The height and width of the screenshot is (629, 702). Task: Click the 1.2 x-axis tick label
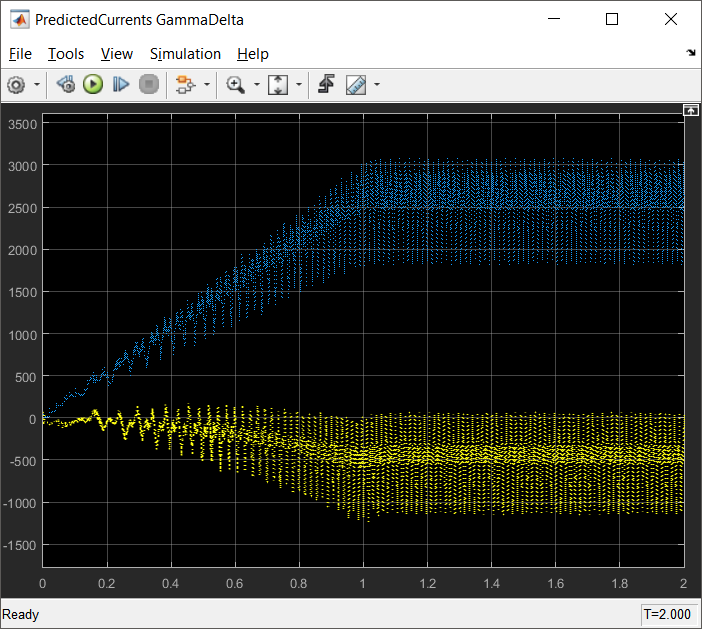pos(428,584)
